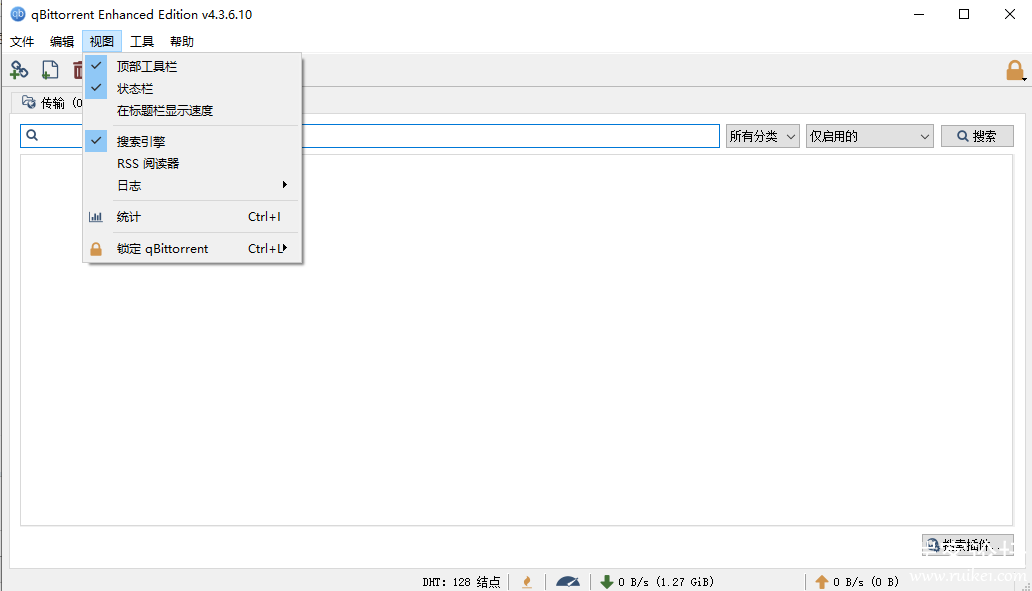1032x591 pixels.
Task: Close the 视图 menu
Action: [x=102, y=41]
